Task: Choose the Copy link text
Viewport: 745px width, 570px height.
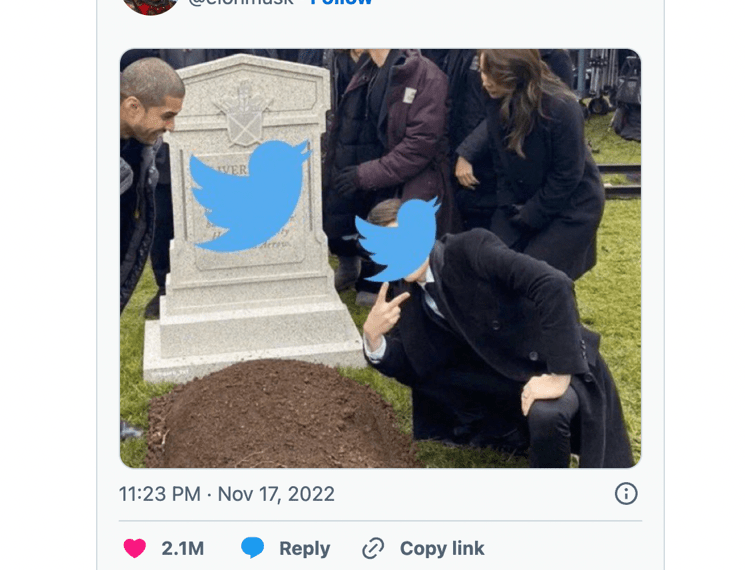Action: [x=442, y=548]
